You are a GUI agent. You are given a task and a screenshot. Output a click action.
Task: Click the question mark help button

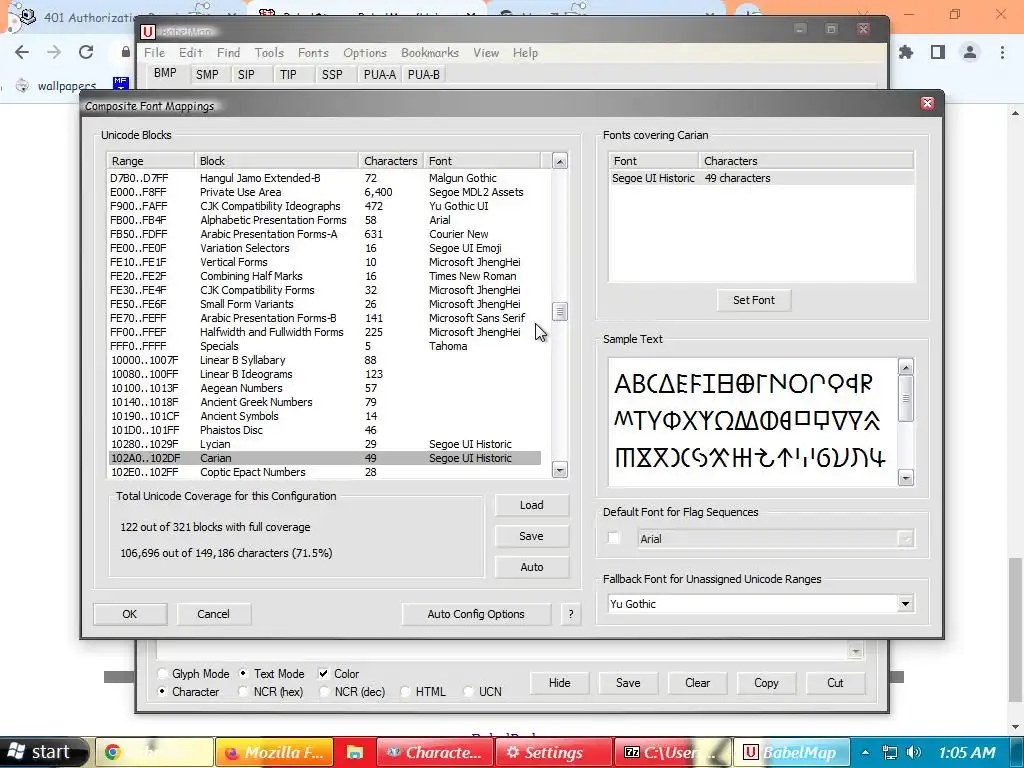571,614
